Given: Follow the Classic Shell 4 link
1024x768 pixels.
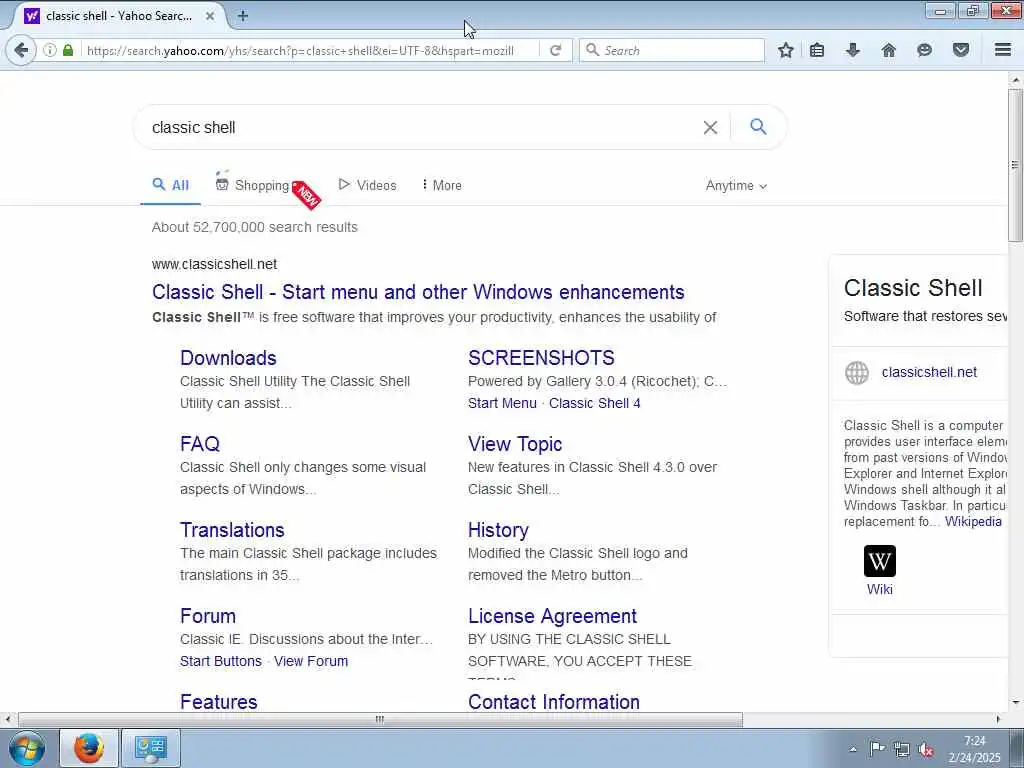Looking at the screenshot, I should coord(594,404).
